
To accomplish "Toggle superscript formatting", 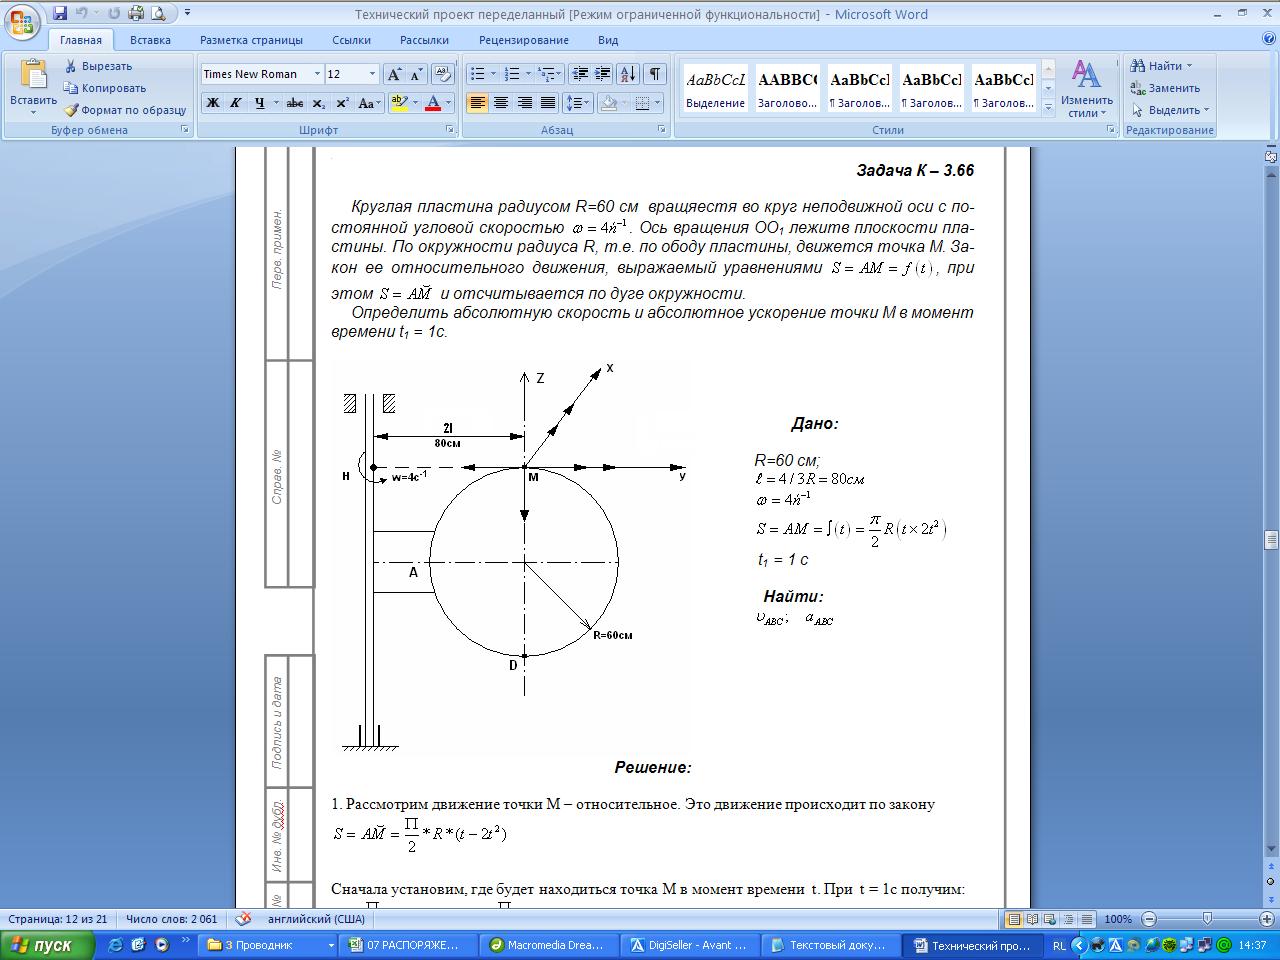I will pos(342,102).
